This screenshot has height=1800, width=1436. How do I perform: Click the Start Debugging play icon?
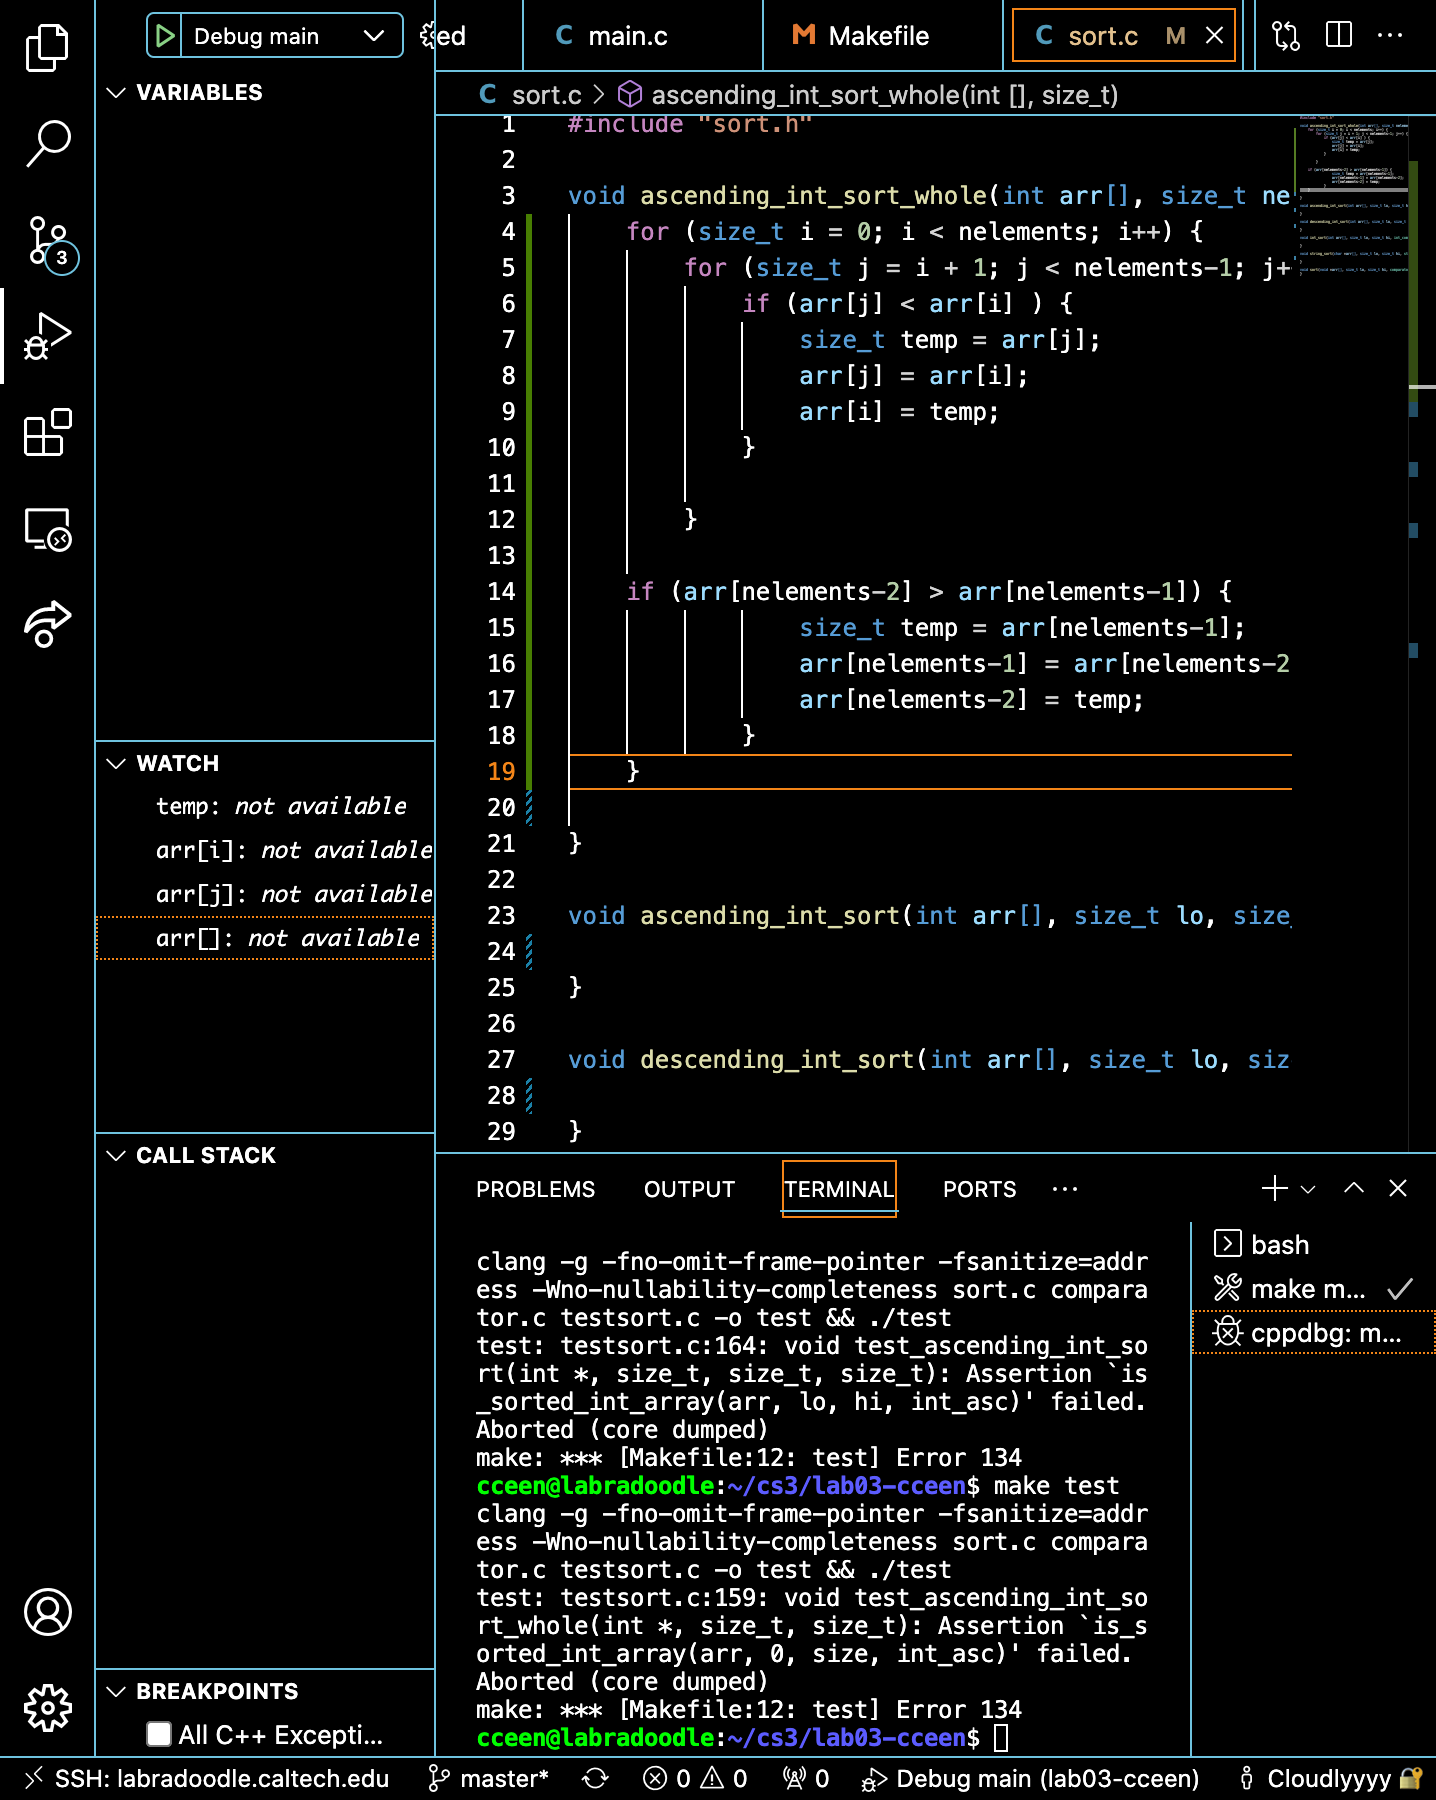(x=165, y=36)
